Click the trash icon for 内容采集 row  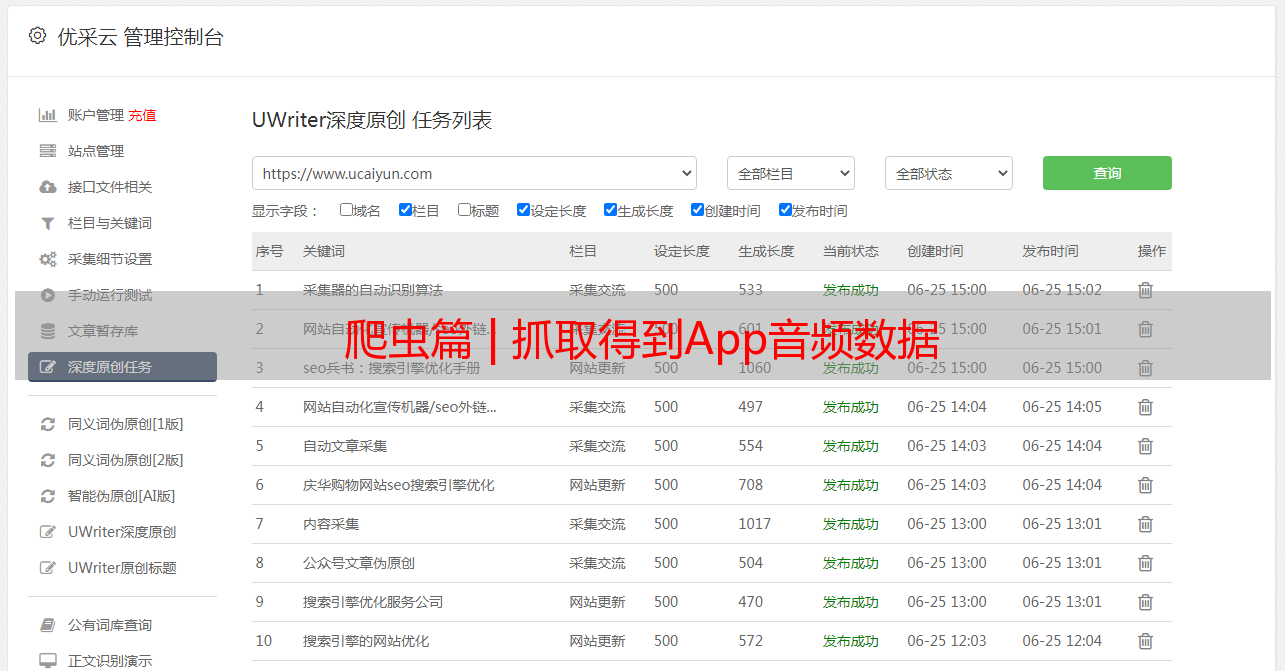coord(1145,524)
